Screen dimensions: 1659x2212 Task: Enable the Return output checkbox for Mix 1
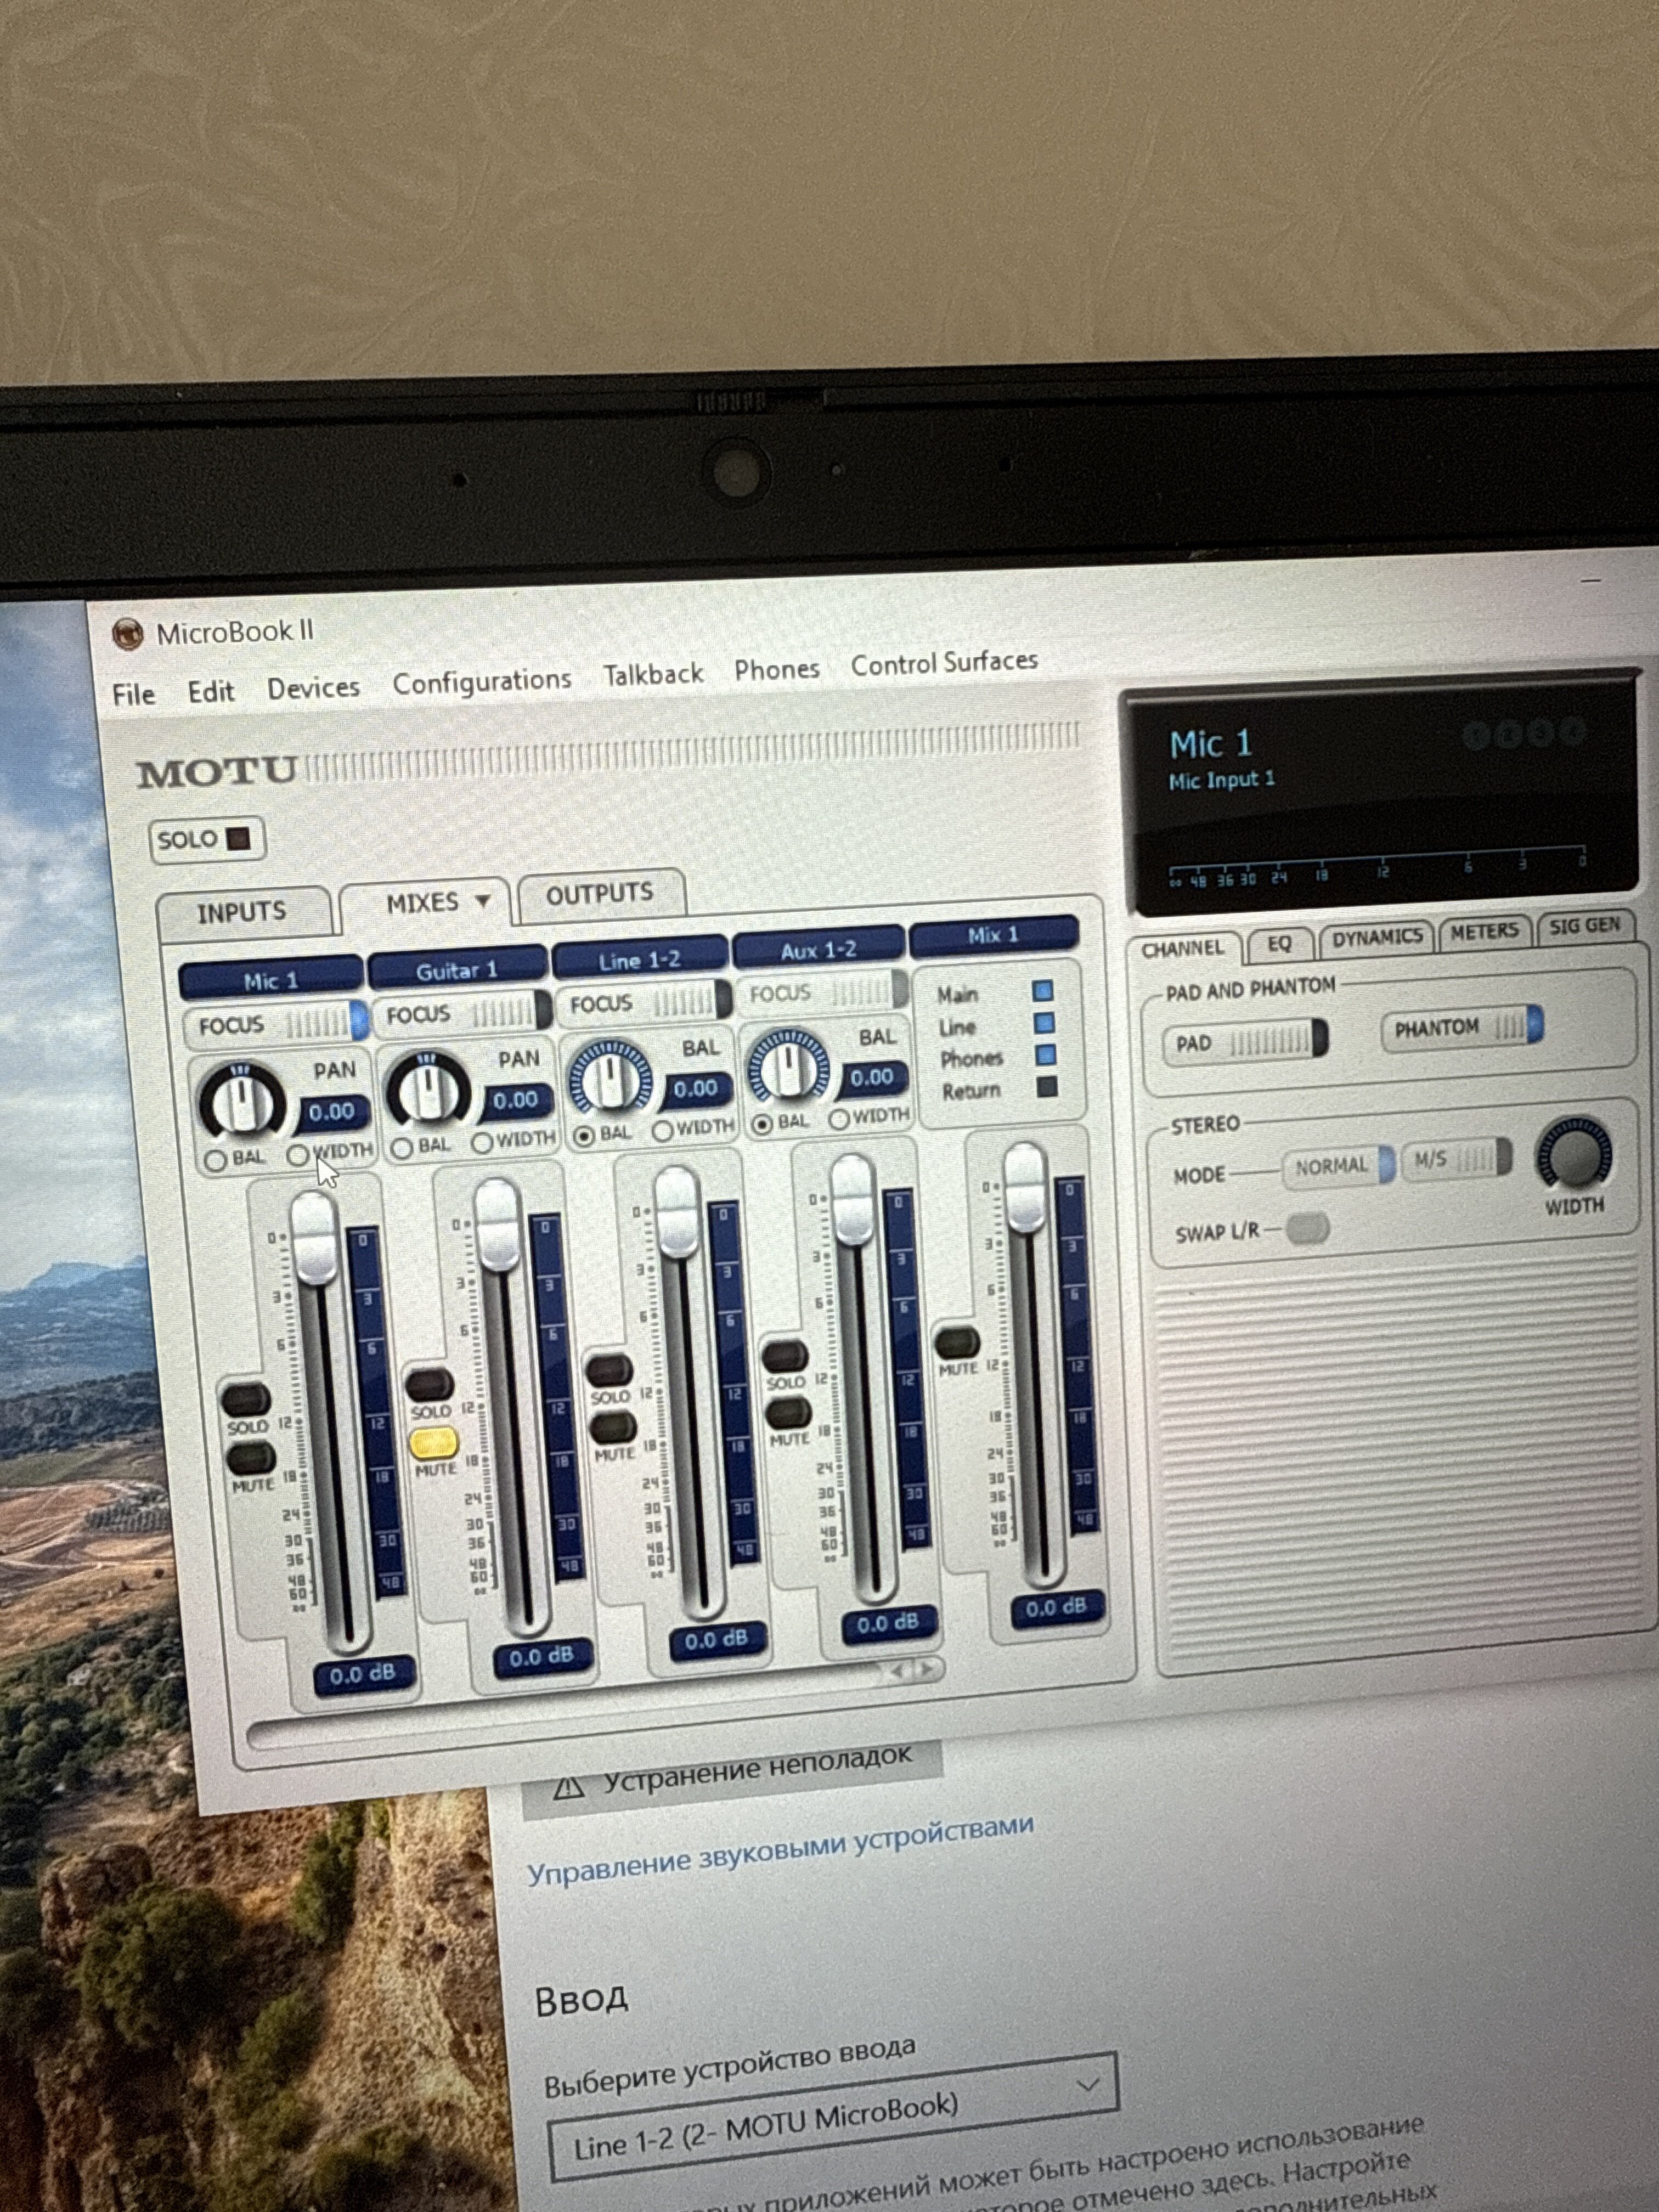[1047, 1087]
